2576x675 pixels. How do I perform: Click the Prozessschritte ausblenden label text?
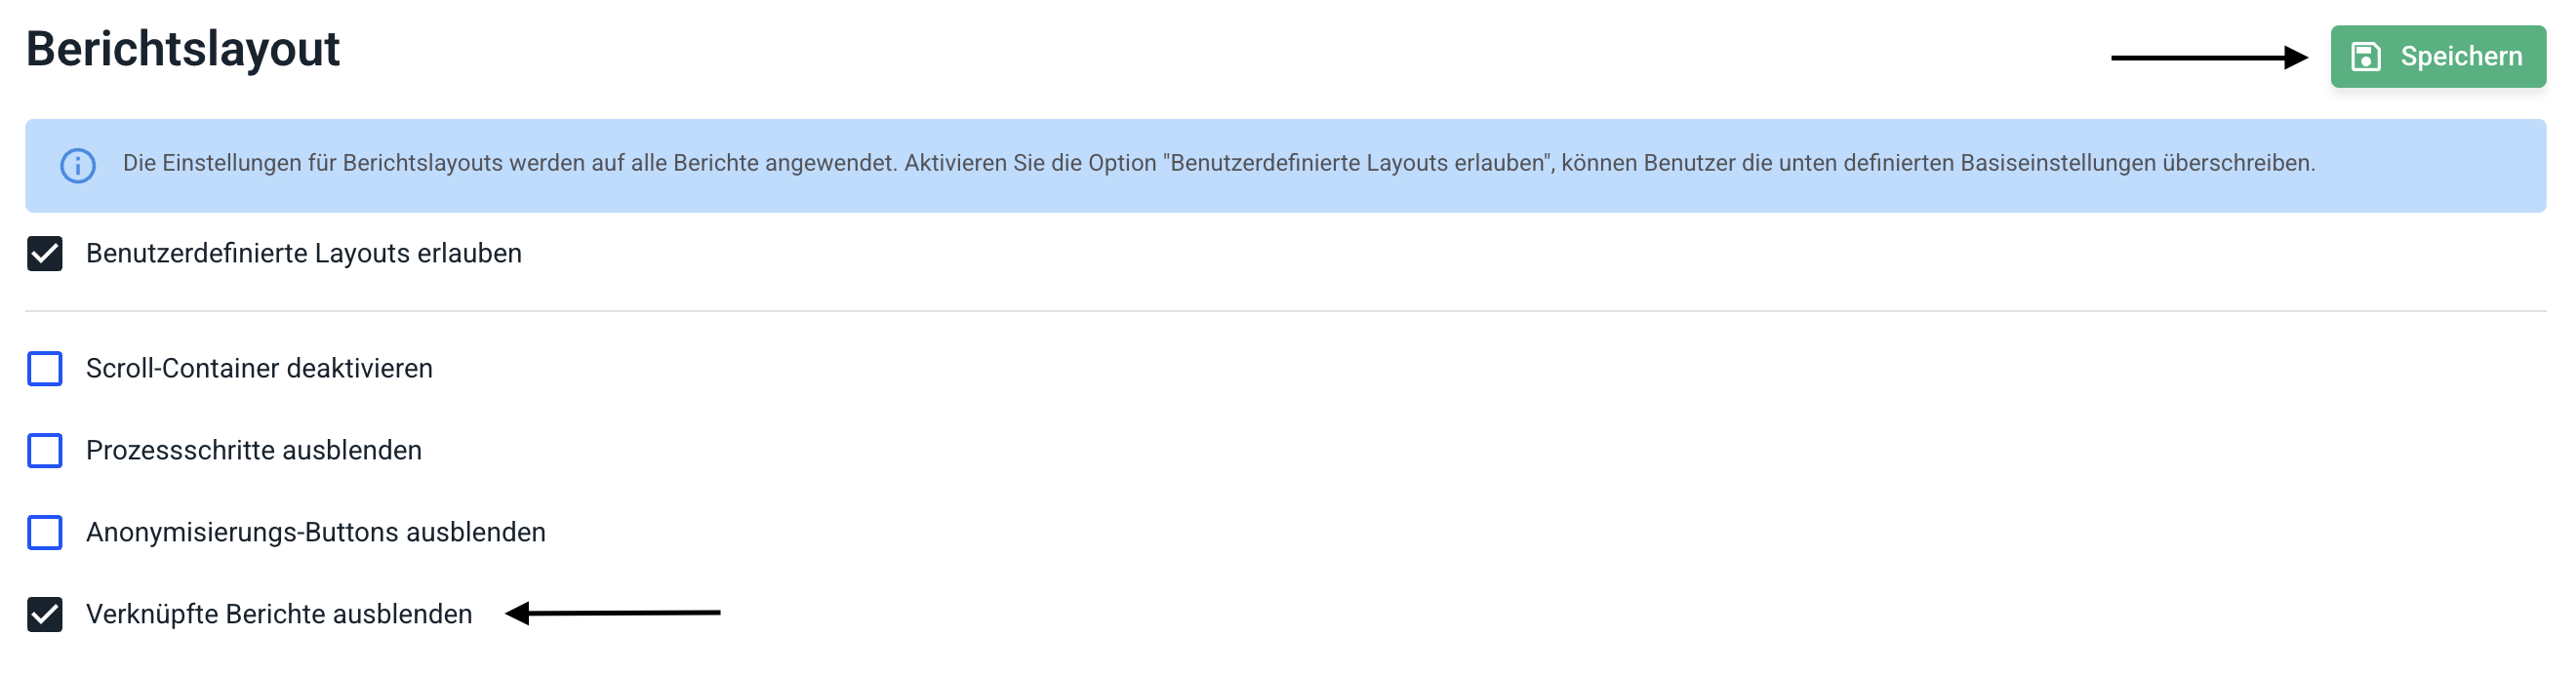tap(253, 451)
